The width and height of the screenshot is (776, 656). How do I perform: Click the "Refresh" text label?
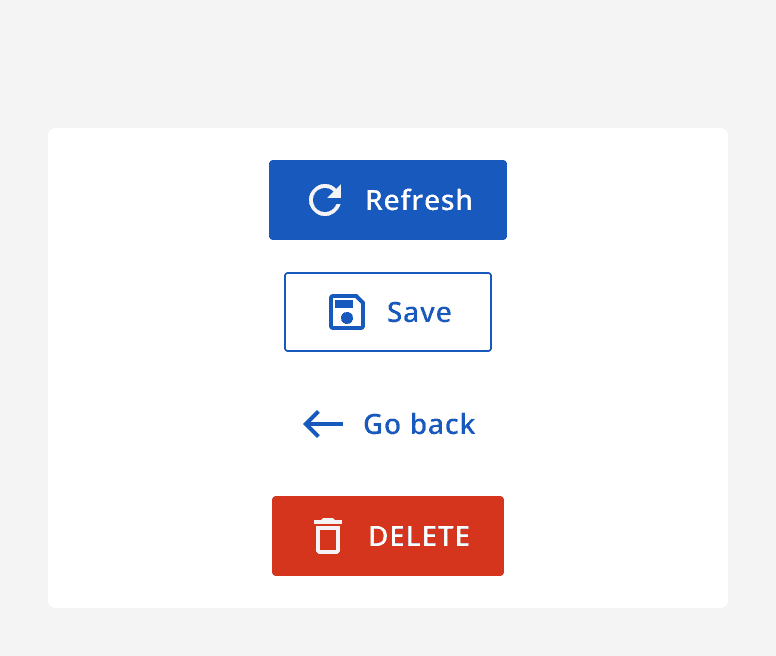(418, 200)
